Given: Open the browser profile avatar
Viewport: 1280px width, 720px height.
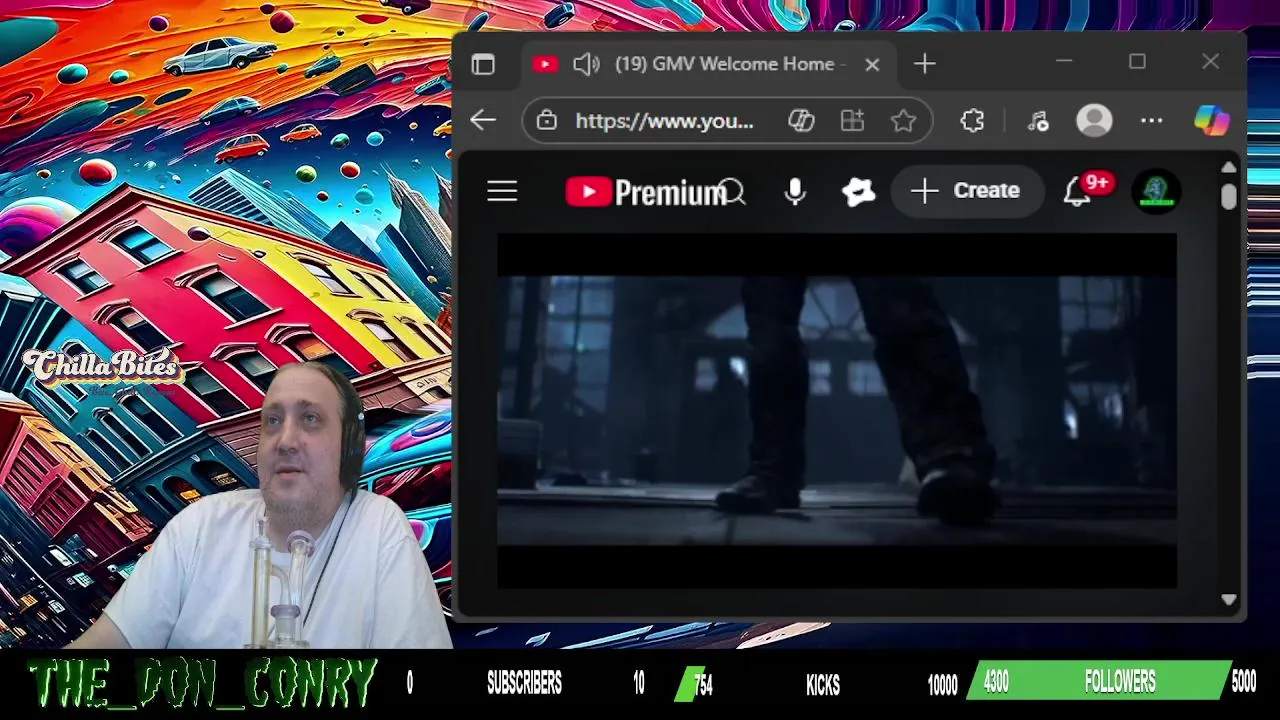Looking at the screenshot, I should coord(1094,121).
